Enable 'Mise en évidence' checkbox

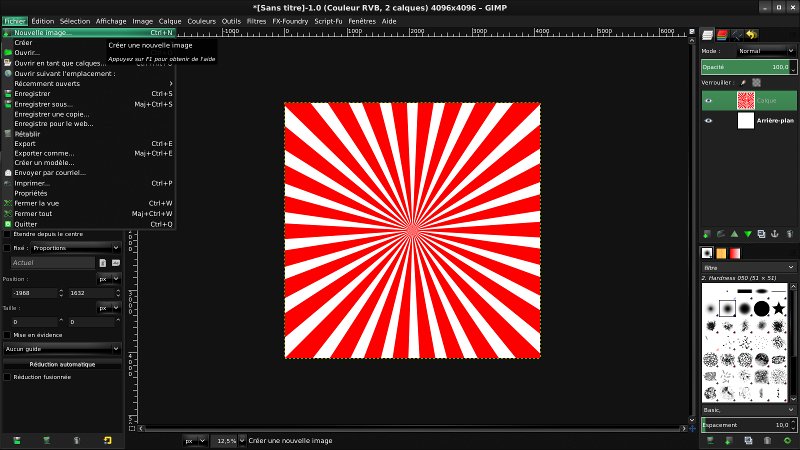7,335
